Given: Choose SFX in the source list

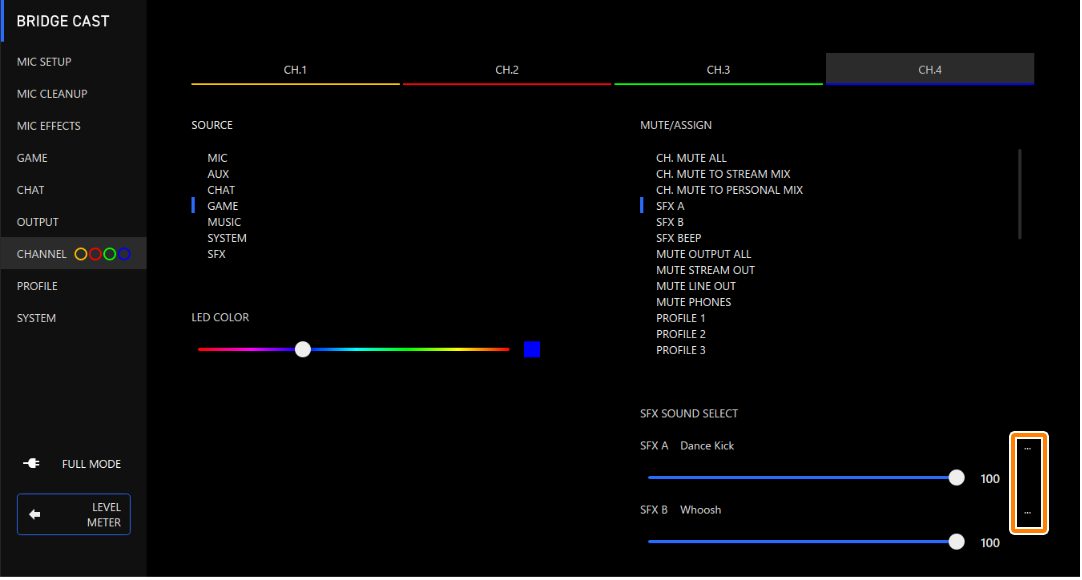Looking at the screenshot, I should (x=216, y=255).
